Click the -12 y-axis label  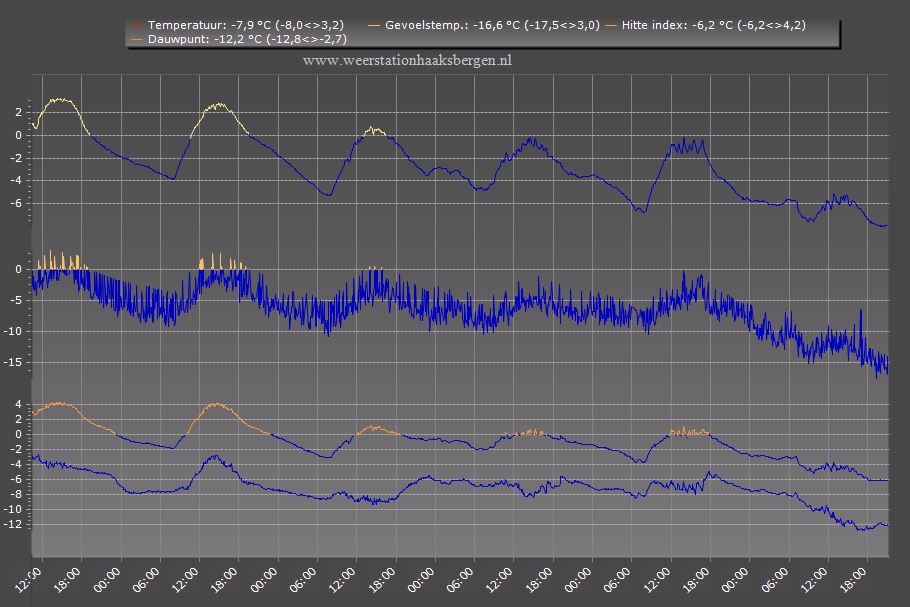point(13,524)
